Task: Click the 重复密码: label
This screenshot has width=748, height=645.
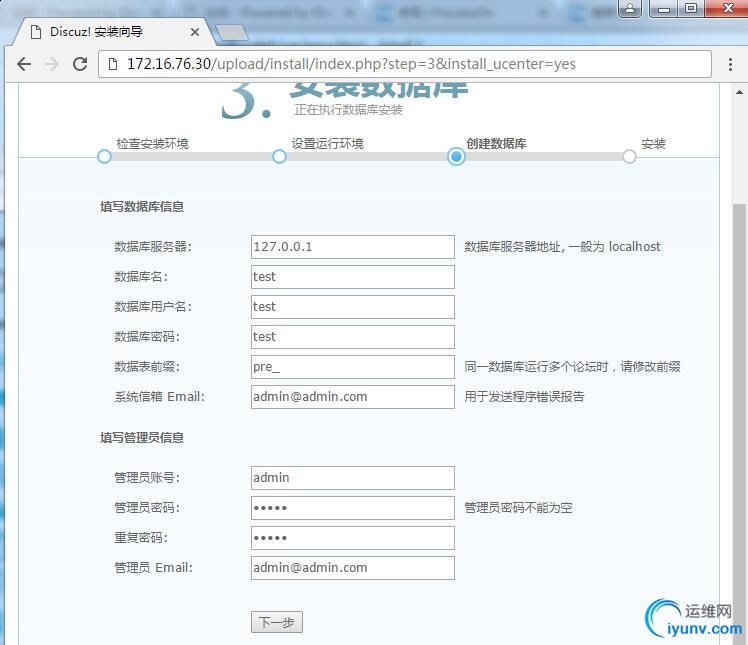Action: [x=141, y=538]
